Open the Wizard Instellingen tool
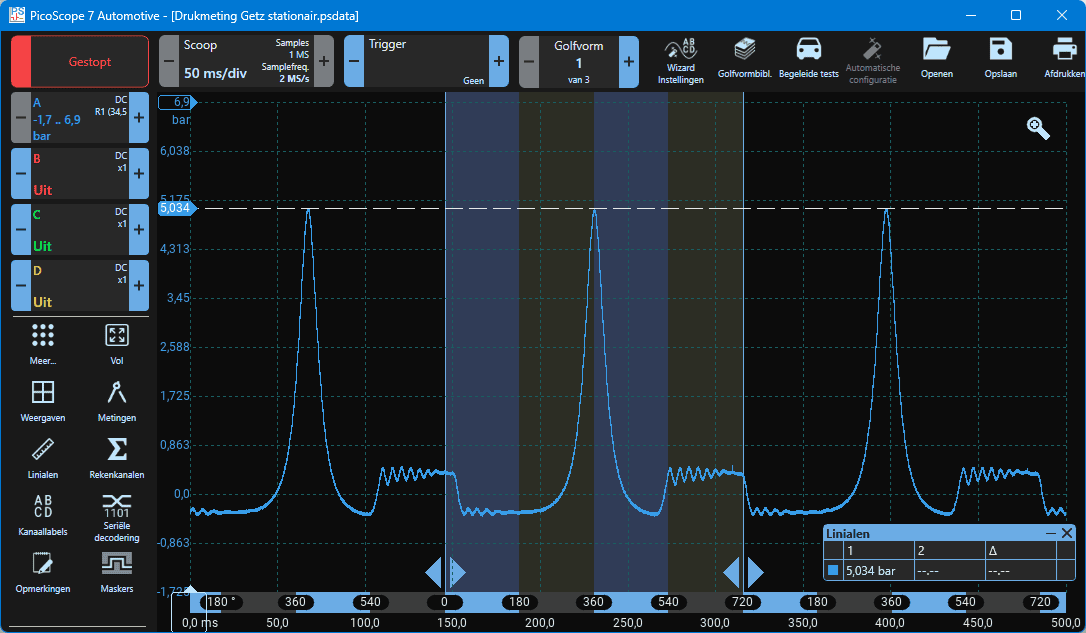The width and height of the screenshot is (1086, 633). click(x=680, y=60)
